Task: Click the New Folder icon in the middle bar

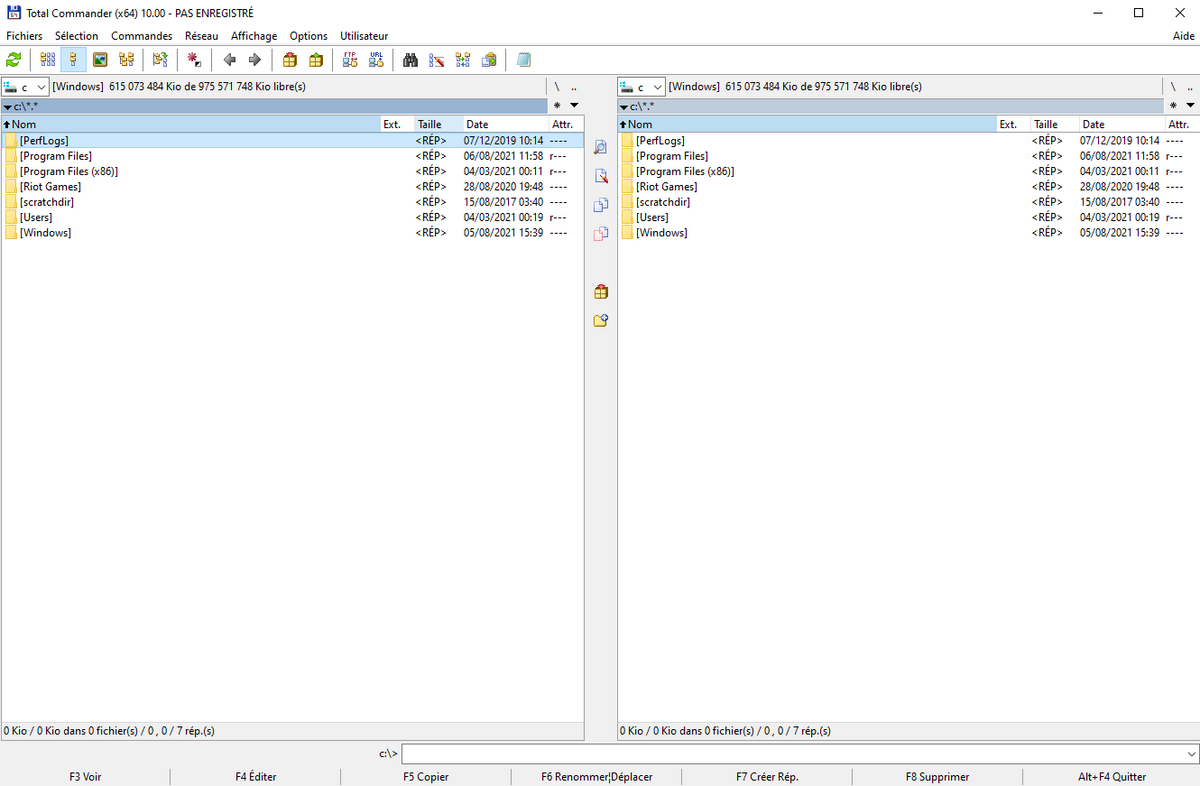Action: click(601, 321)
